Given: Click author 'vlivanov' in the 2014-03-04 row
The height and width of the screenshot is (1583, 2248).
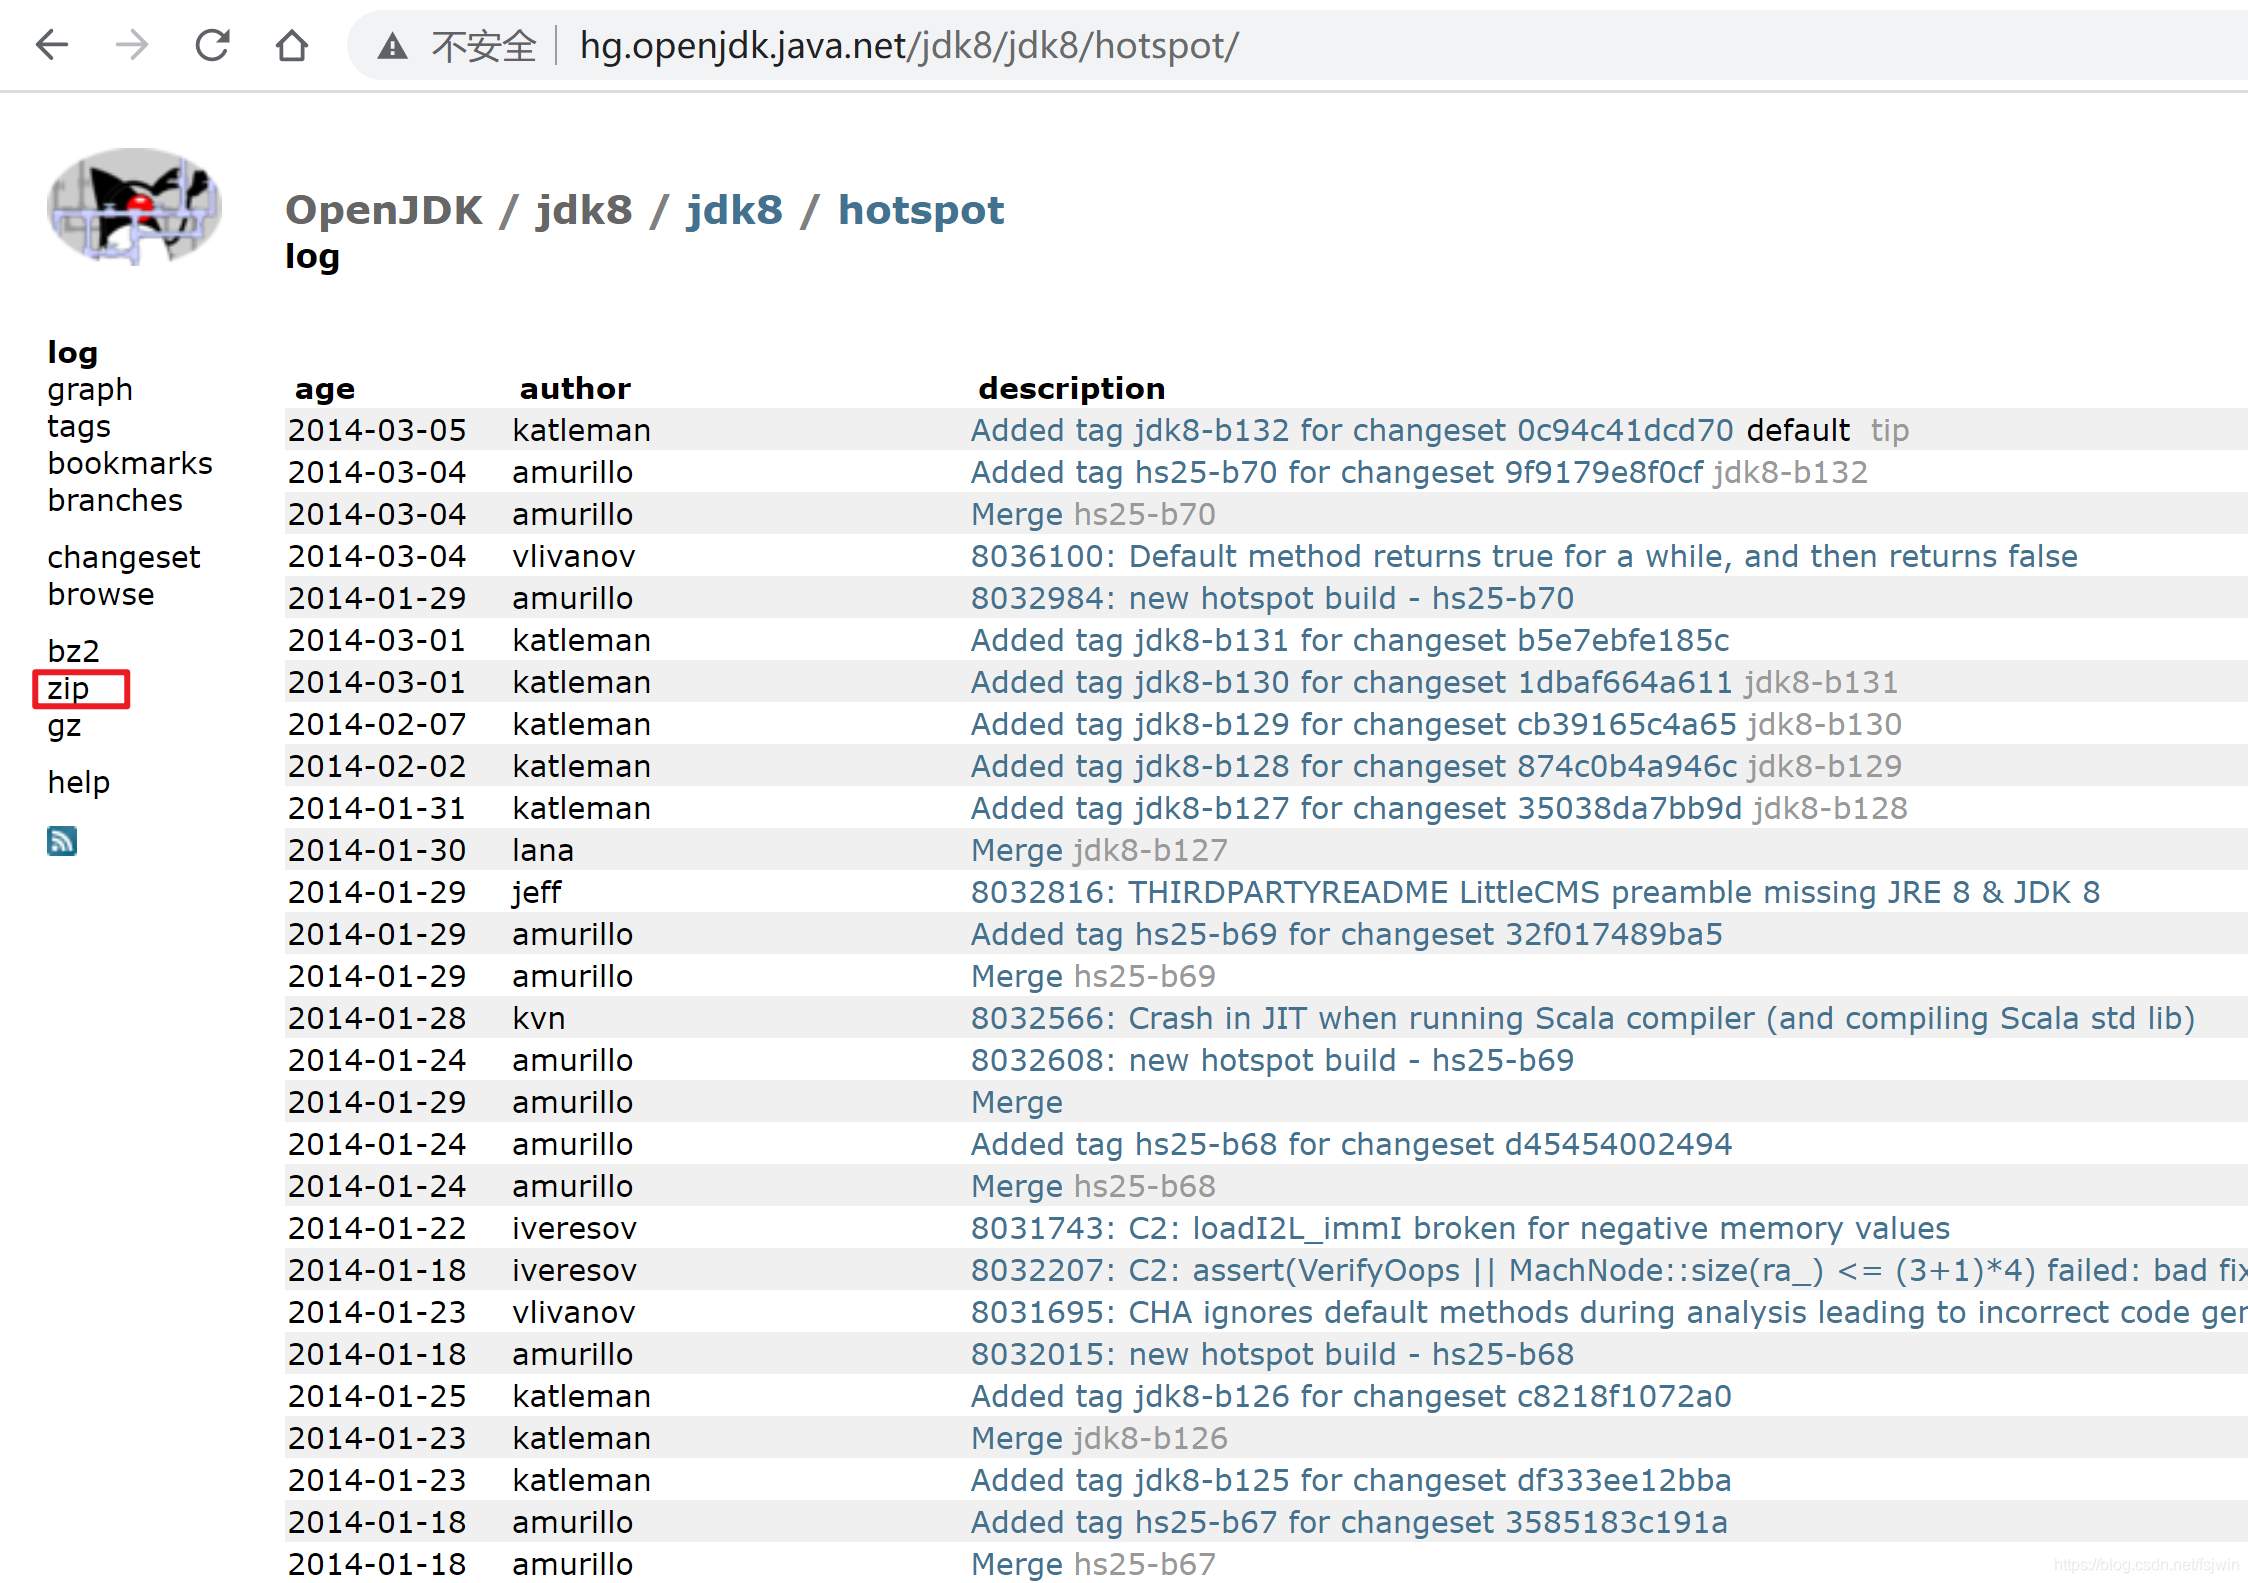Looking at the screenshot, I should tap(574, 556).
